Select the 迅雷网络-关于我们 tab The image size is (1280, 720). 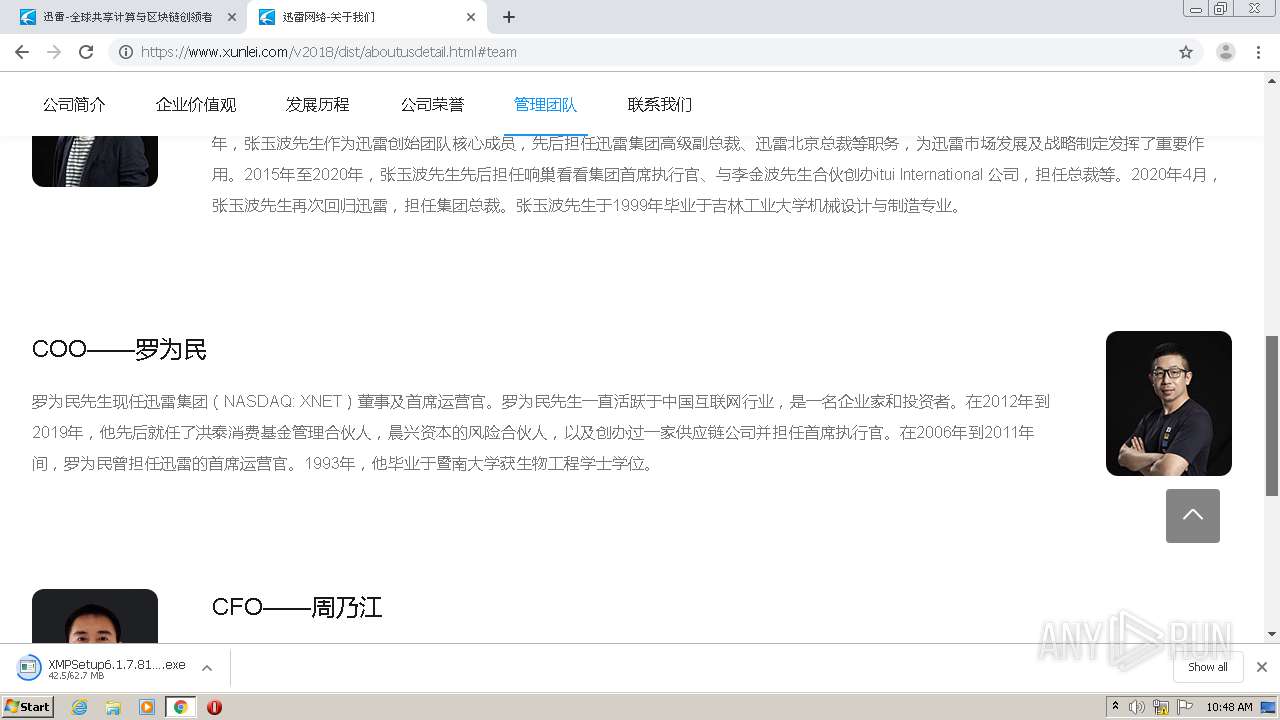pos(366,17)
